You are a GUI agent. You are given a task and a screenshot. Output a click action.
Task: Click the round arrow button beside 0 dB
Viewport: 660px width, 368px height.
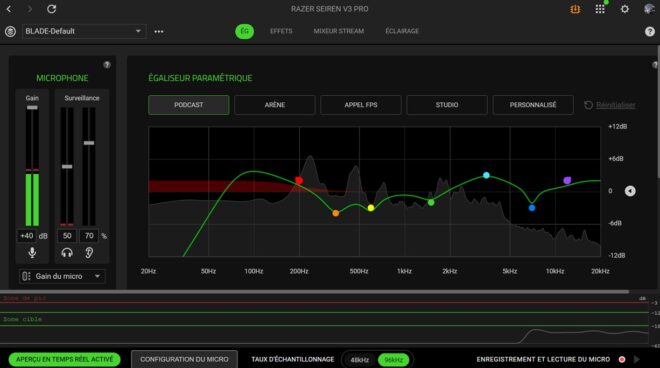coord(630,191)
